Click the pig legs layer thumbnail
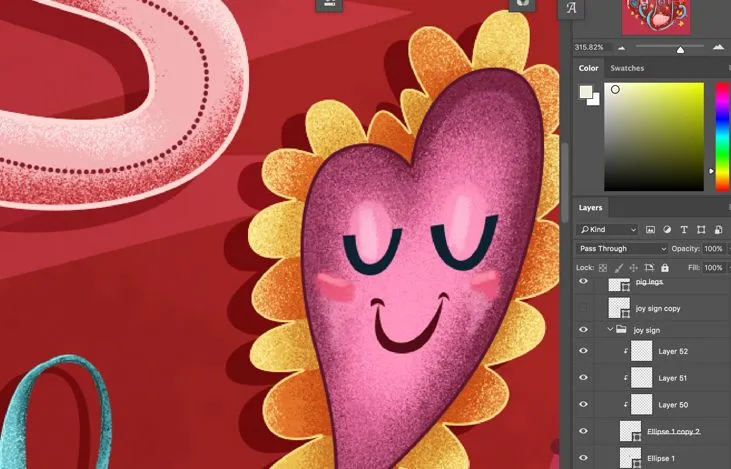731x469 pixels. pyautogui.click(x=619, y=284)
